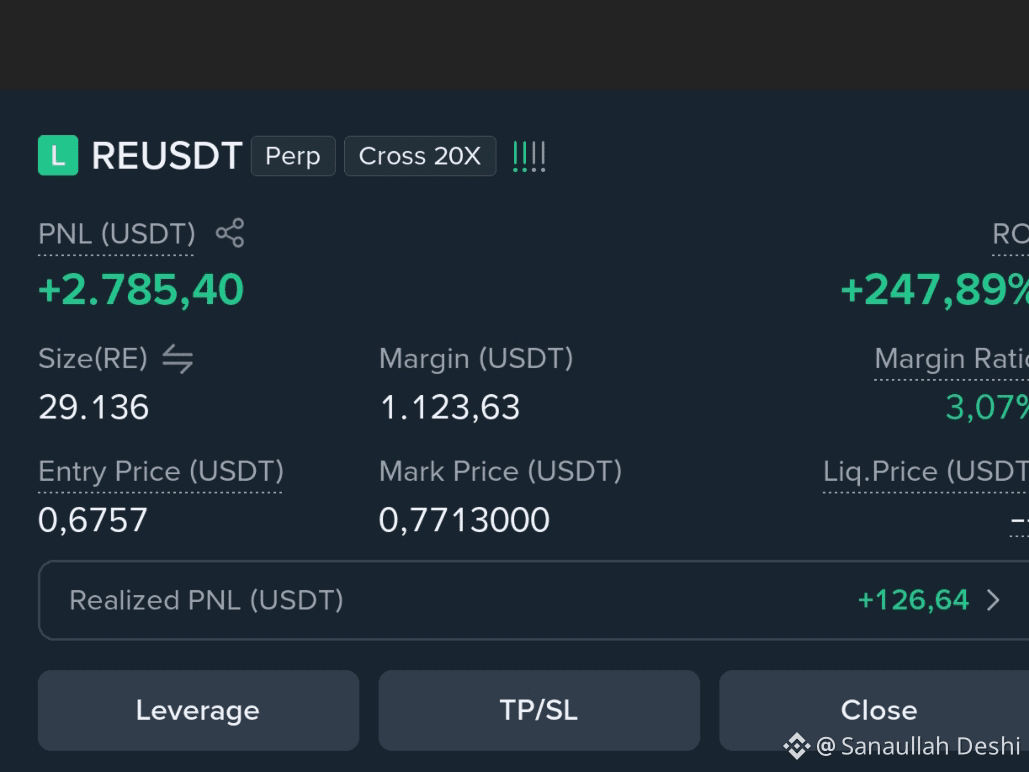Open the Cross 20X margin mode selector
Screen dimensions: 1029x772
click(420, 156)
